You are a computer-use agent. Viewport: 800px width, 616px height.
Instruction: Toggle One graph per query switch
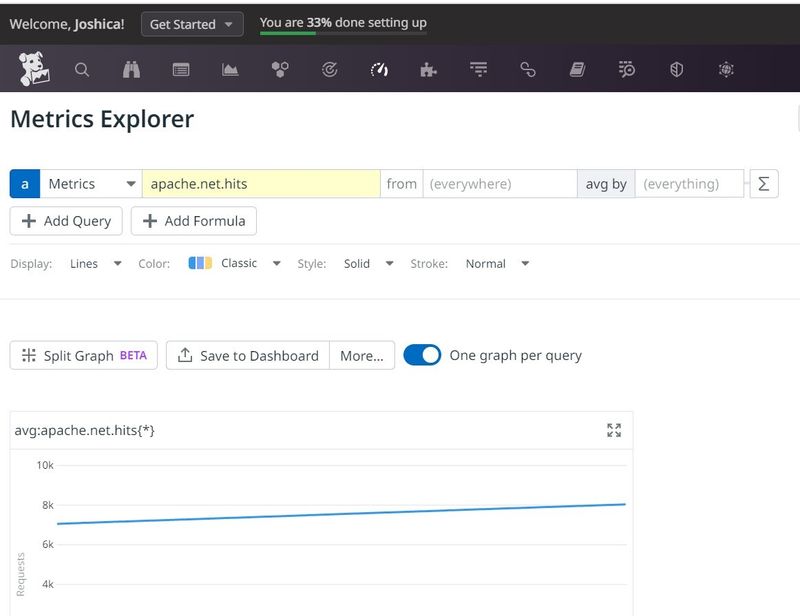[x=422, y=355]
